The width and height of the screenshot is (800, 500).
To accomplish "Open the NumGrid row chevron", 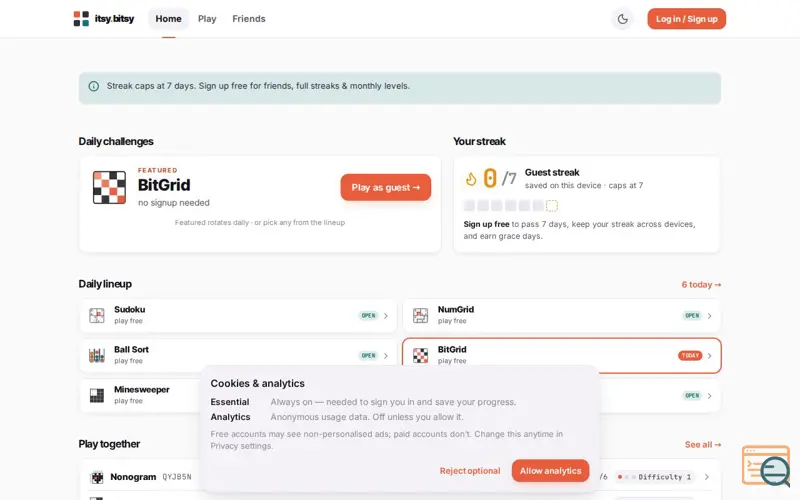I will (710, 316).
